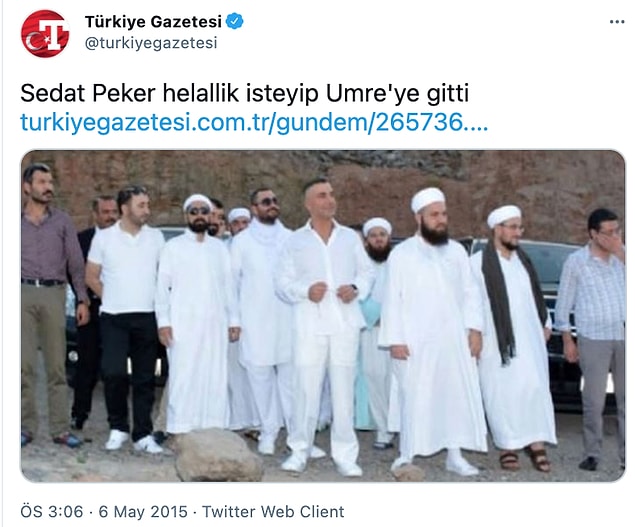Screen dimensions: 635x527
Task: Click the Türkiye Gazetesi display name
Action: point(153,21)
